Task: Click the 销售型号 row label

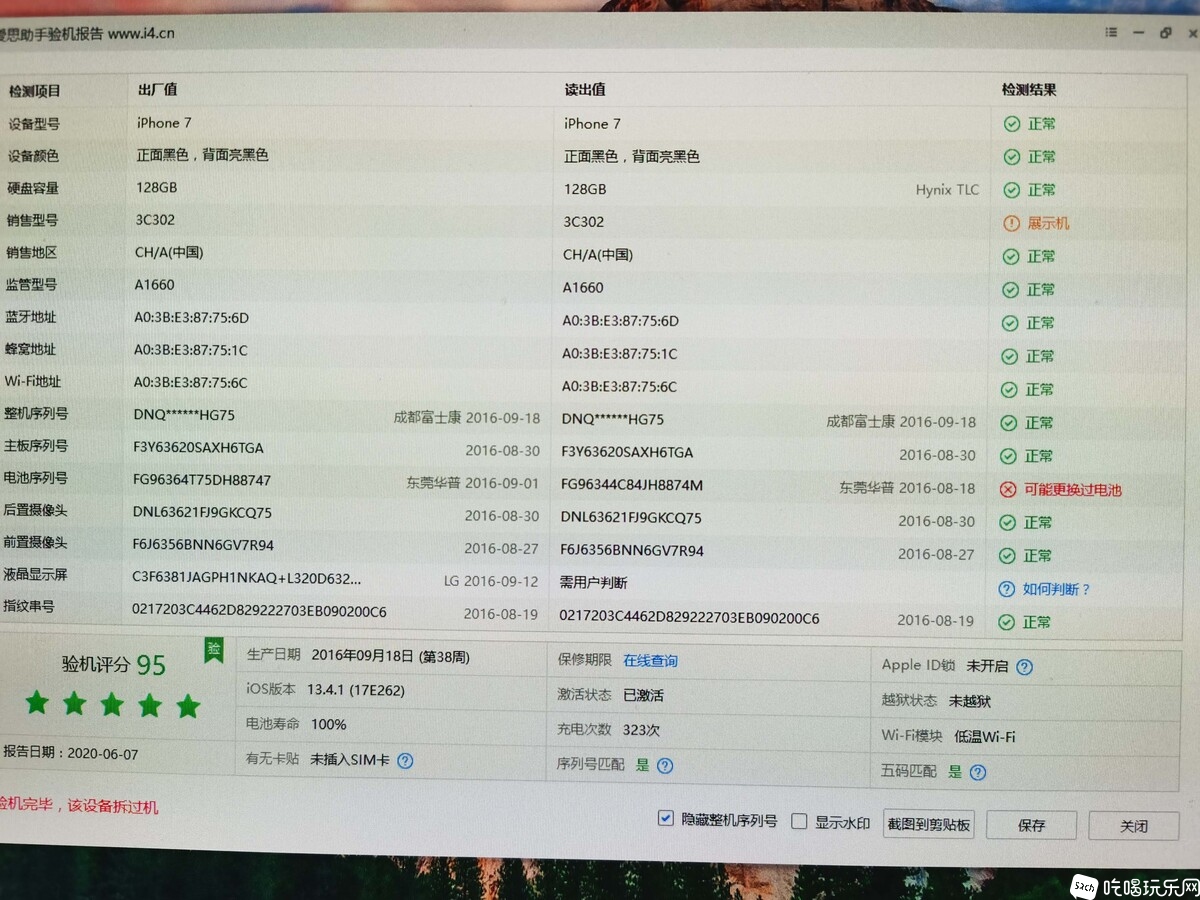Action: (x=33, y=220)
